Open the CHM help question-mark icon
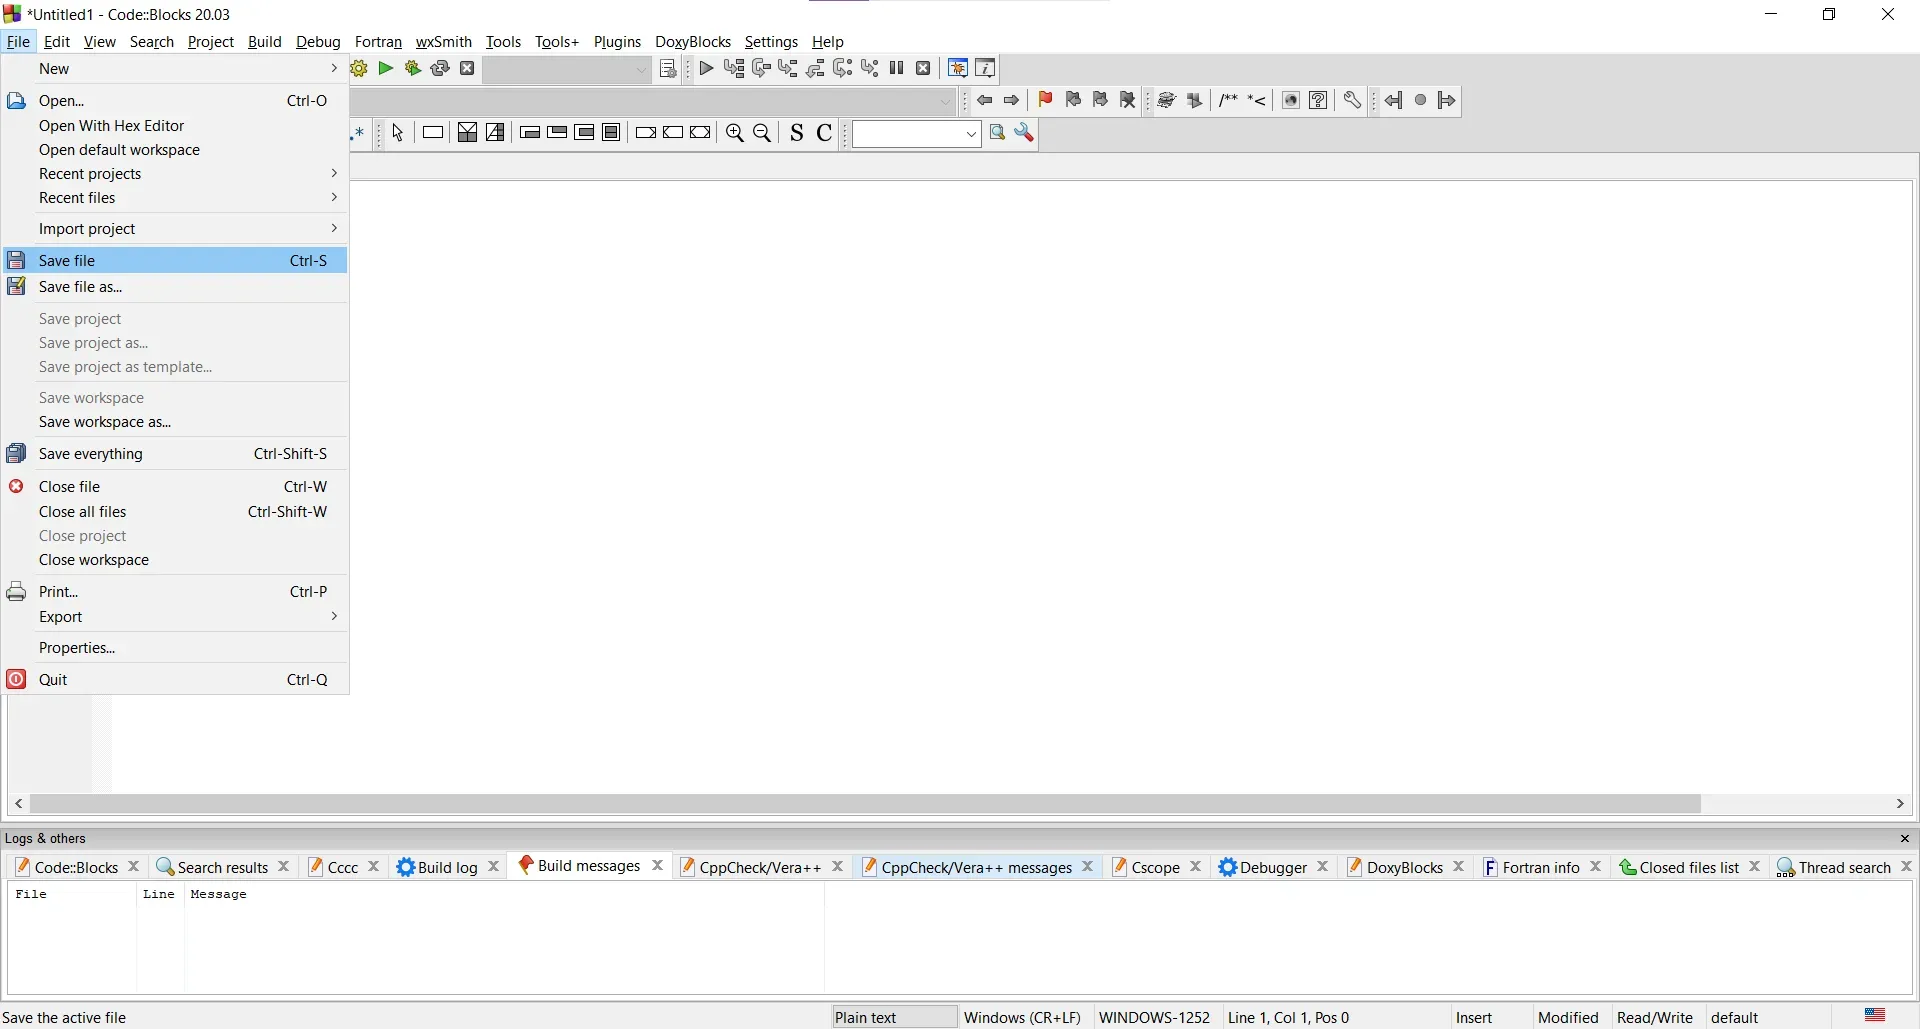Screen dimensions: 1920x1029 [1320, 101]
